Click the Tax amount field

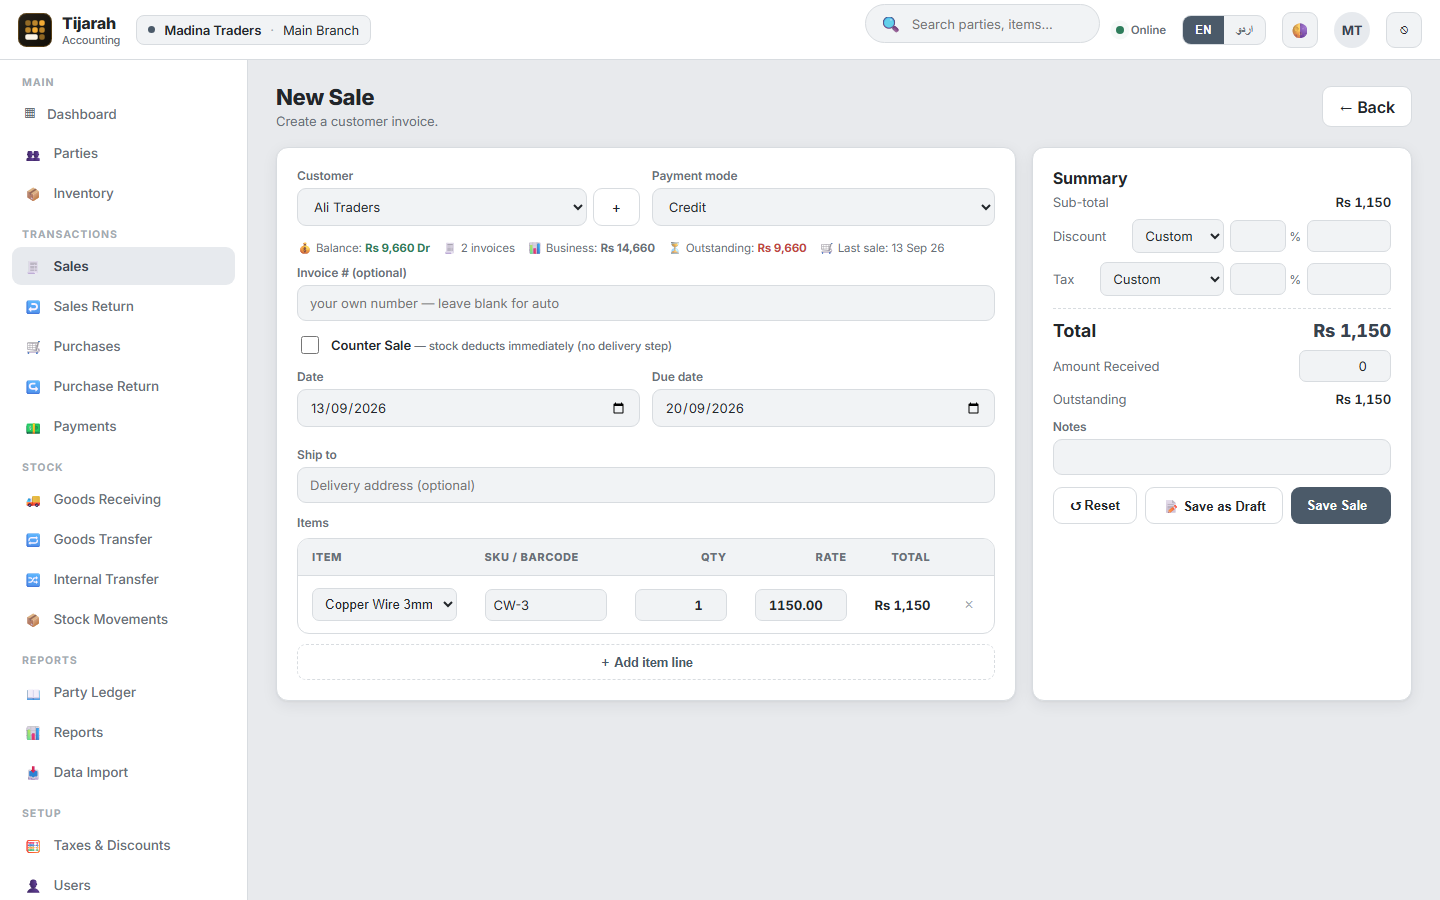point(1349,279)
